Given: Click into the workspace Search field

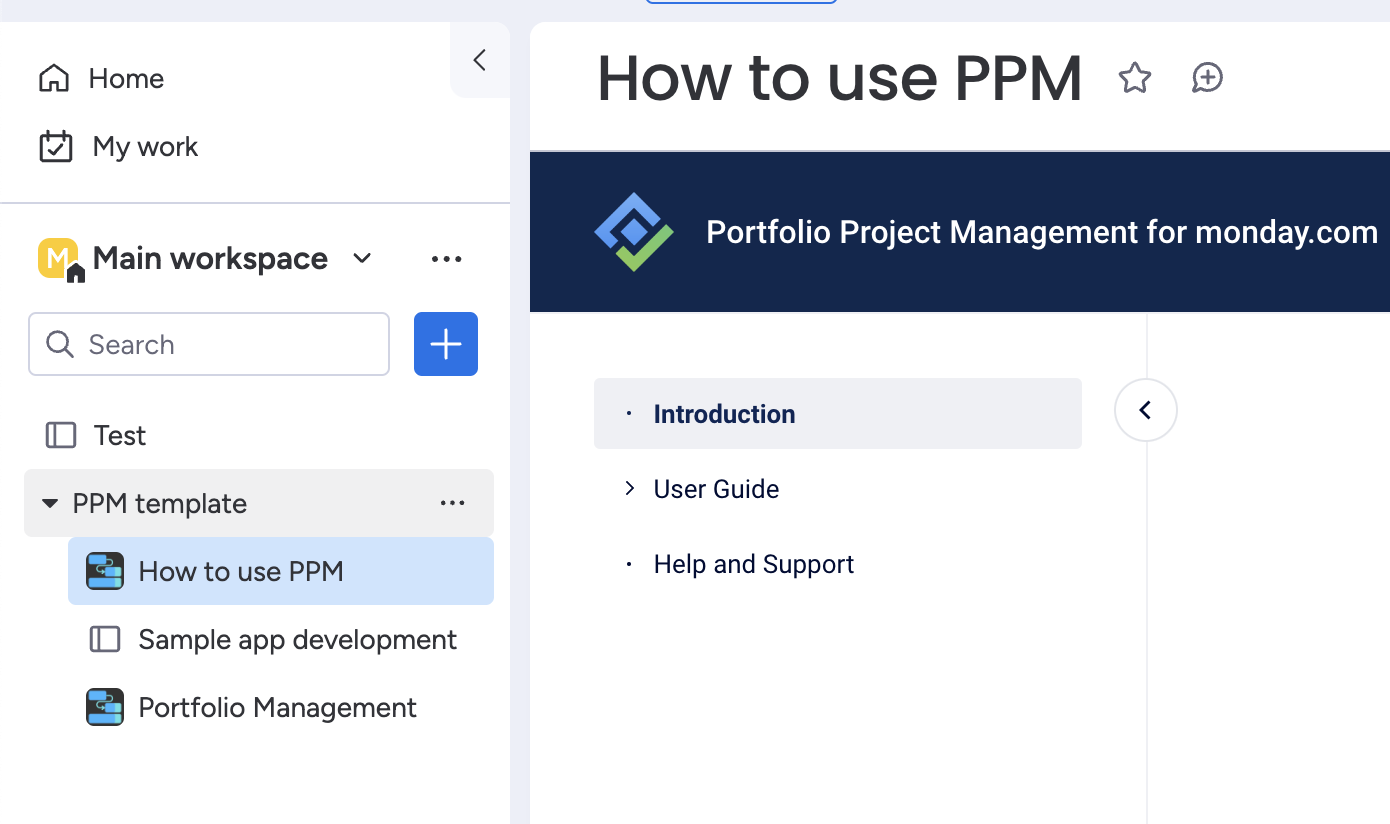Looking at the screenshot, I should [x=208, y=344].
